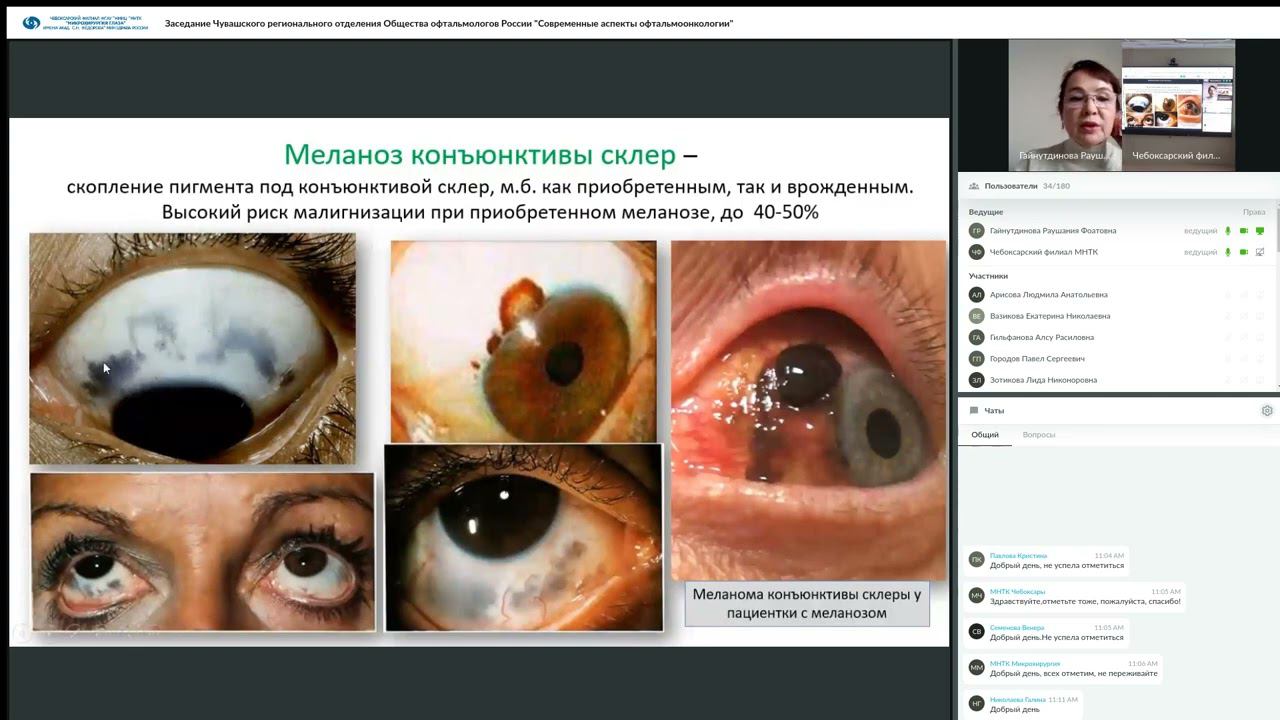Image resolution: width=1280 pixels, height=720 pixels.
Task: Click message 'Добрый день, всех отметим, не переживайте'
Action: (1074, 673)
